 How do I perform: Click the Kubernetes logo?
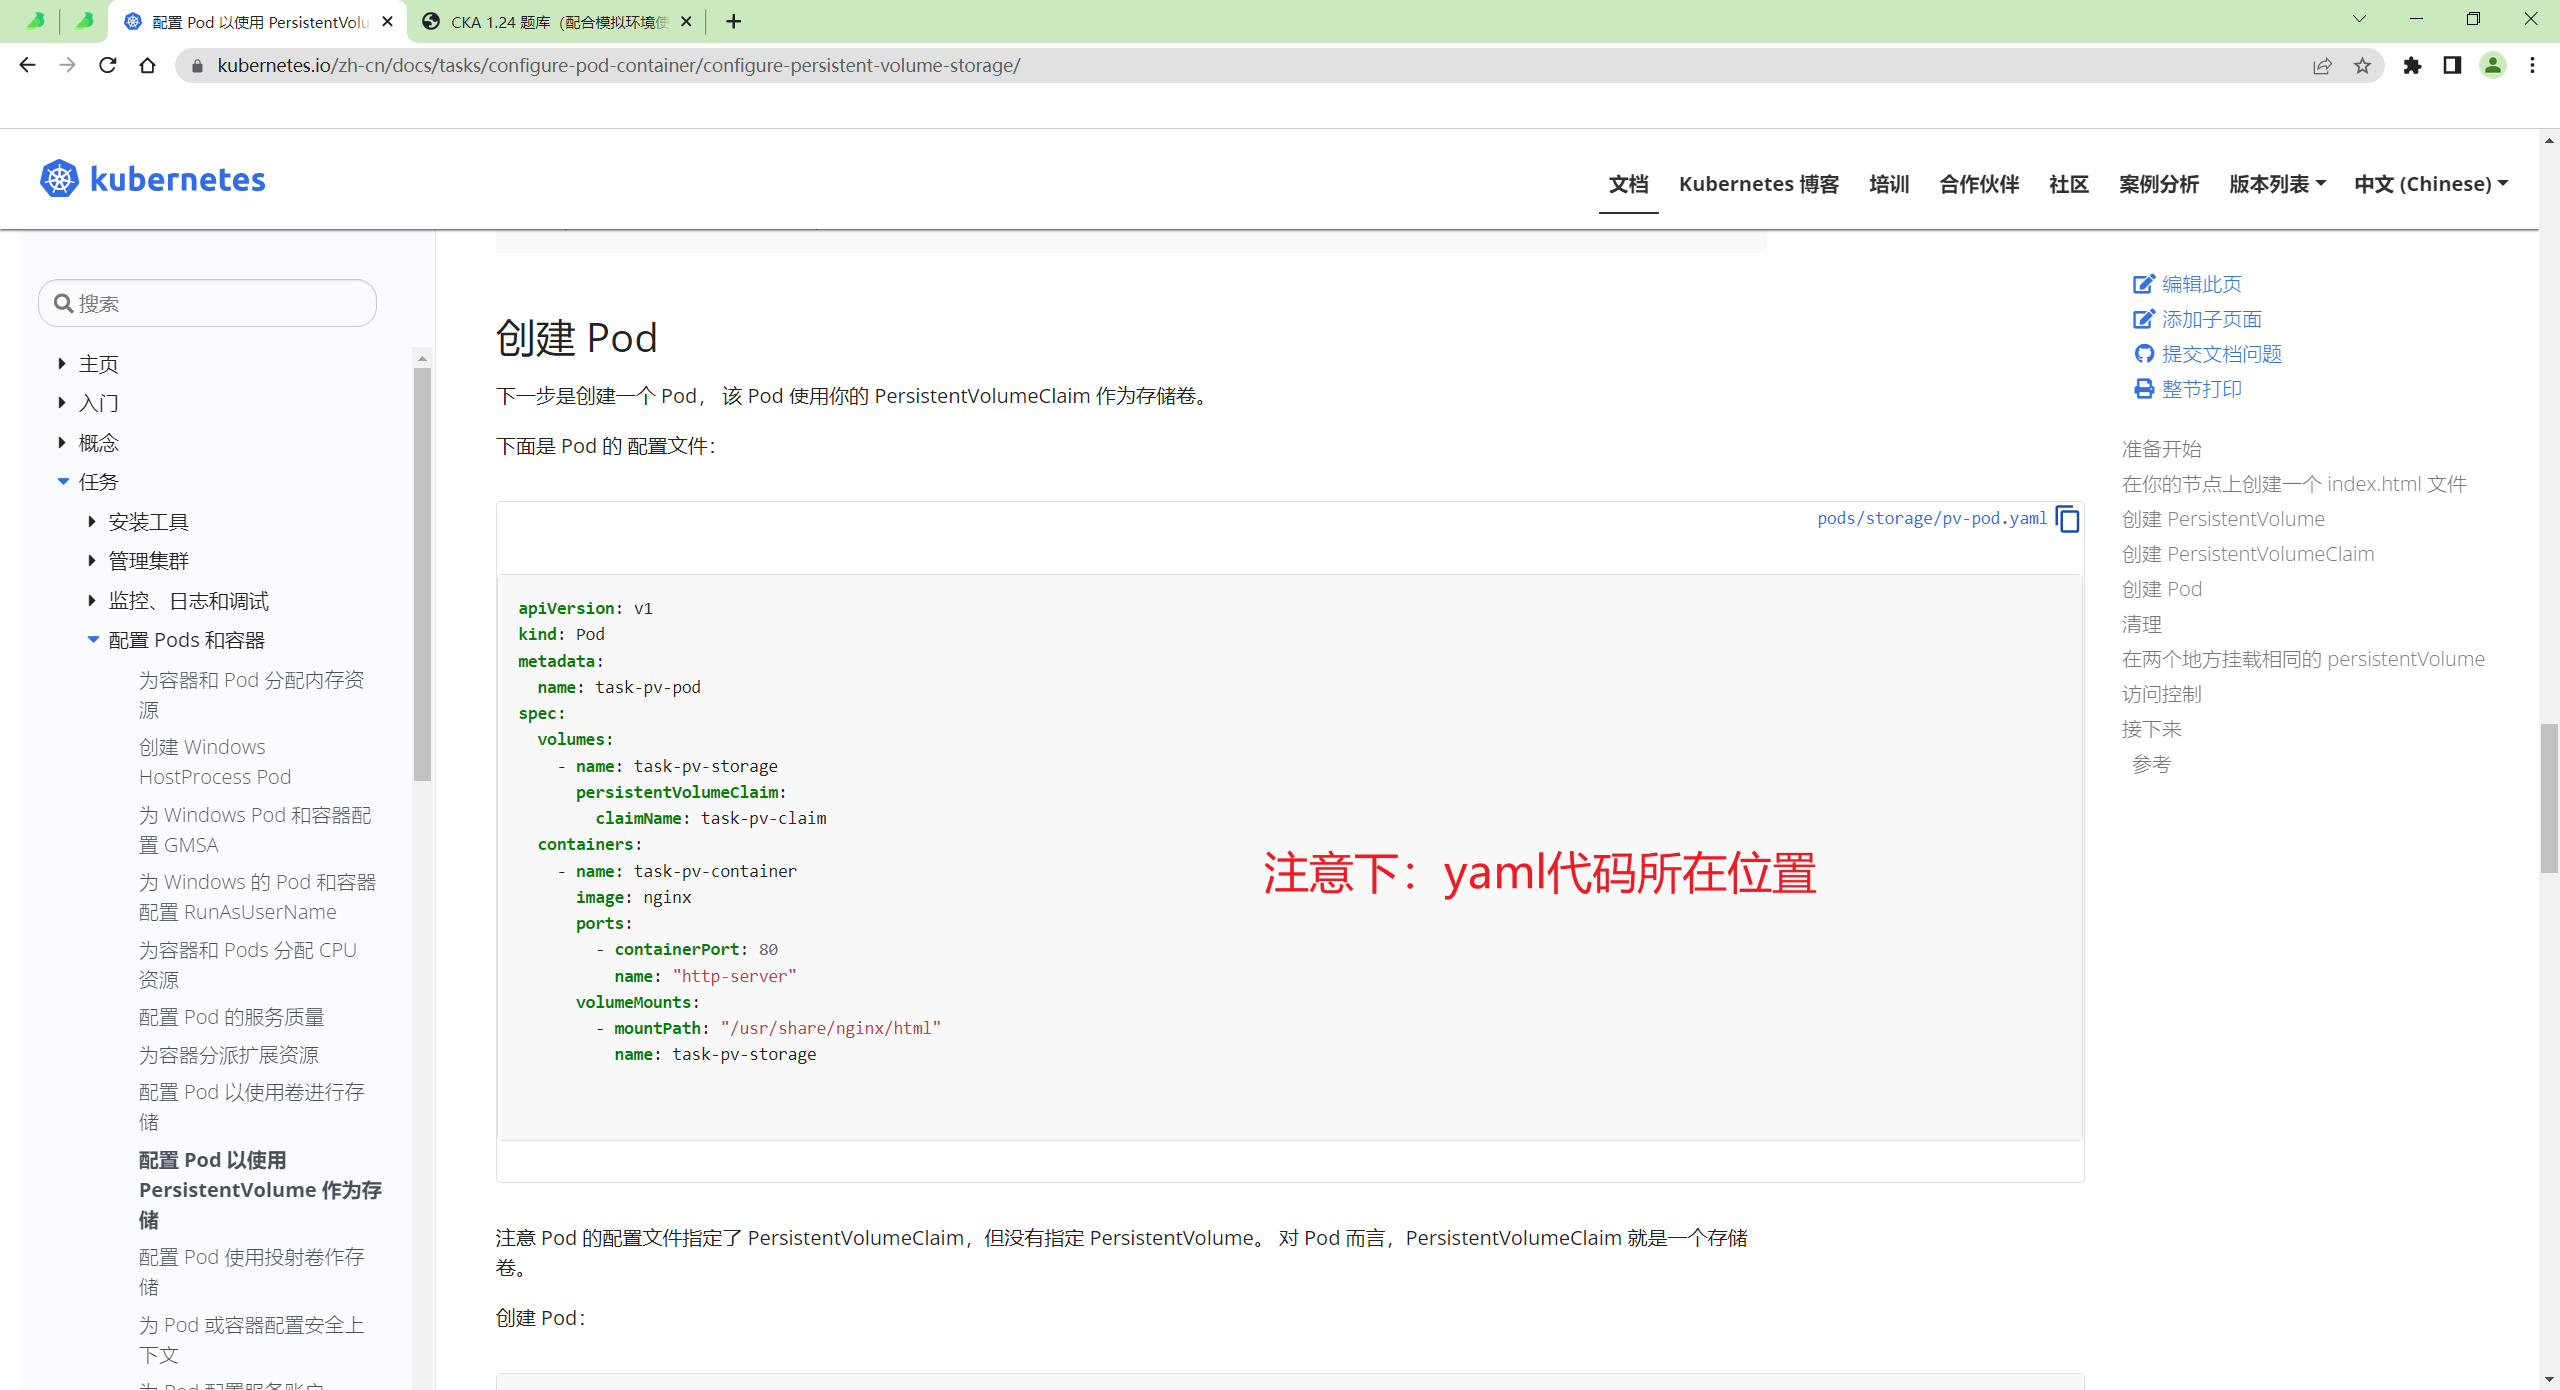tap(152, 179)
